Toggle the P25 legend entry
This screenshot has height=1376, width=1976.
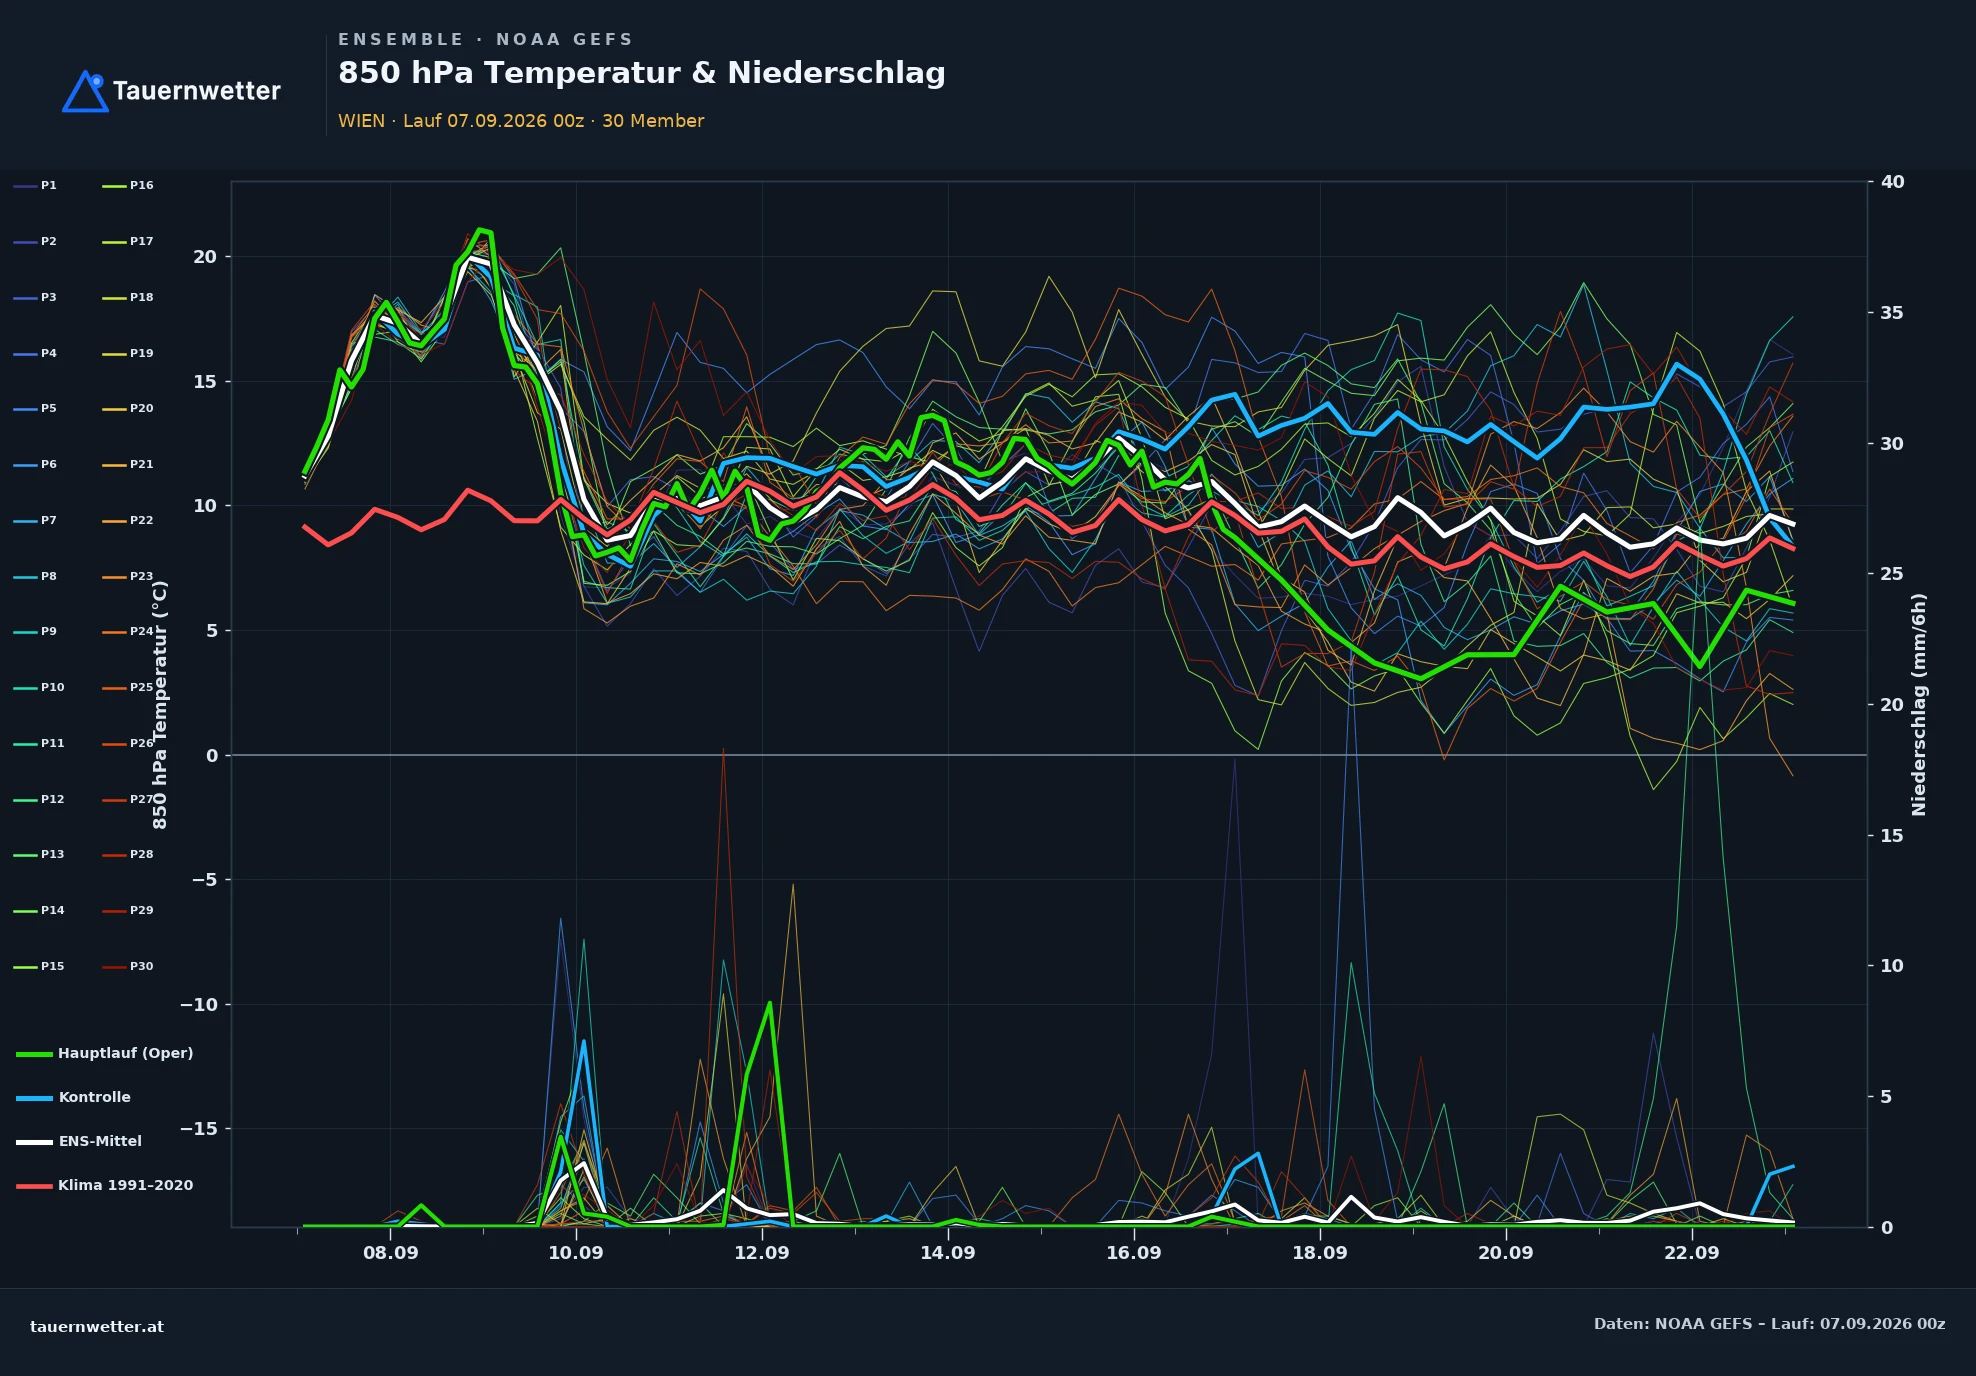[128, 688]
